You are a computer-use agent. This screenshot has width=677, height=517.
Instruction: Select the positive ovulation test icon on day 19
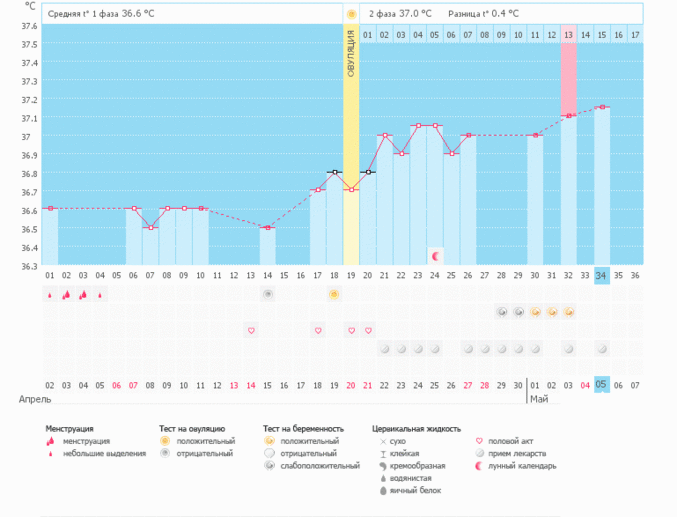tap(334, 294)
